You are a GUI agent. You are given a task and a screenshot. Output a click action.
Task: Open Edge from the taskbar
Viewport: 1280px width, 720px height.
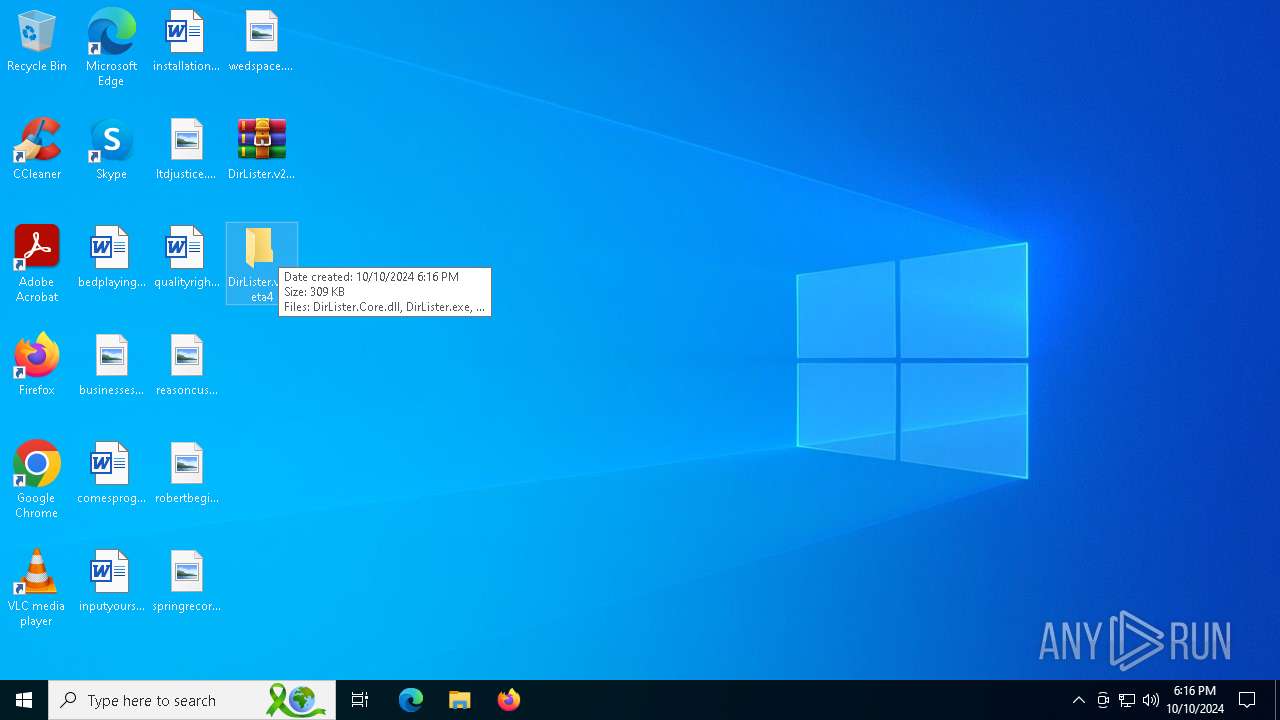(411, 700)
